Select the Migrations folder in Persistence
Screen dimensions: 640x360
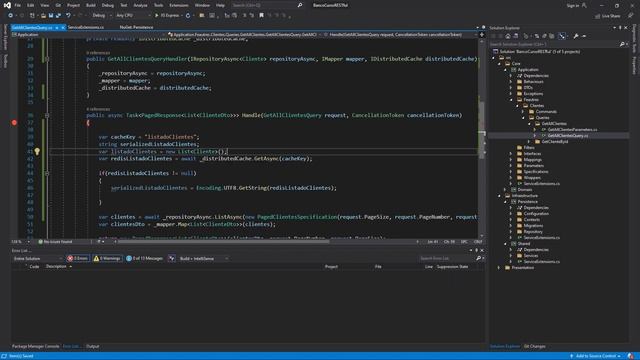[x=533, y=226]
